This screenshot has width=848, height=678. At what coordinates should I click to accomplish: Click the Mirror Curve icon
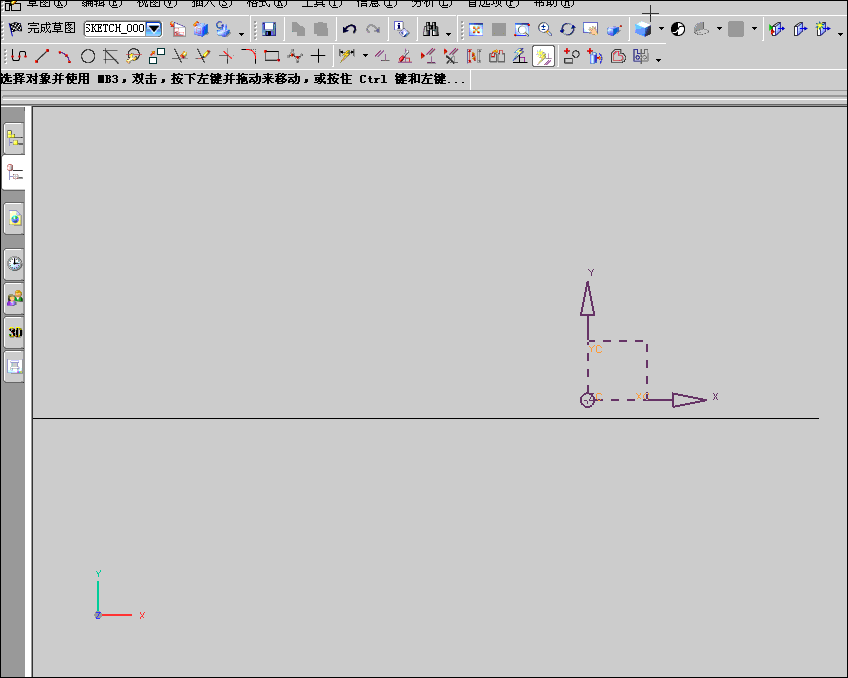click(x=641, y=56)
